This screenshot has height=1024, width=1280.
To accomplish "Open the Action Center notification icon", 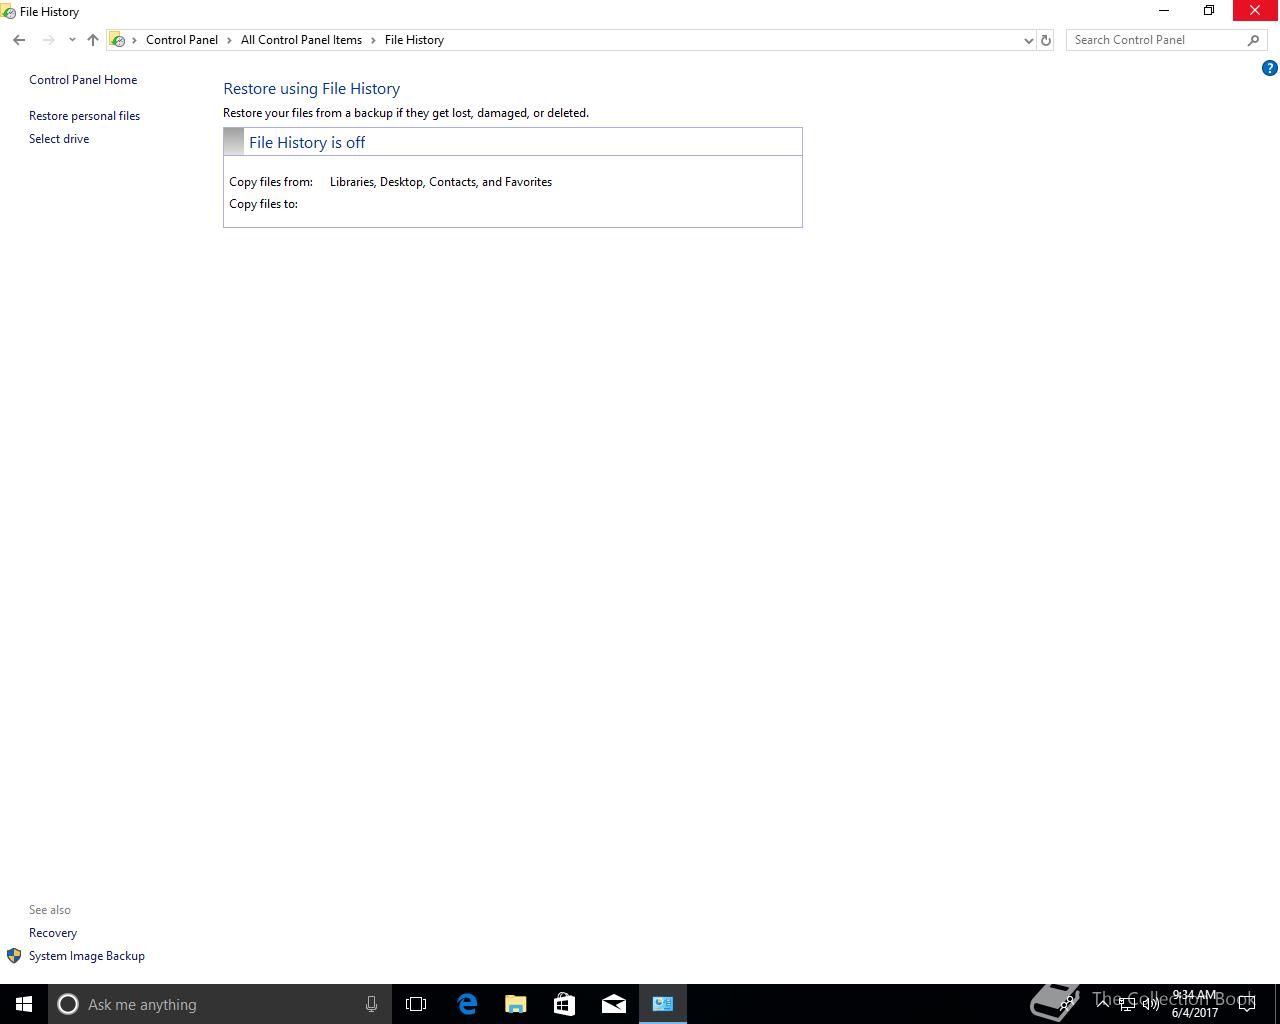I will click(x=1247, y=1004).
